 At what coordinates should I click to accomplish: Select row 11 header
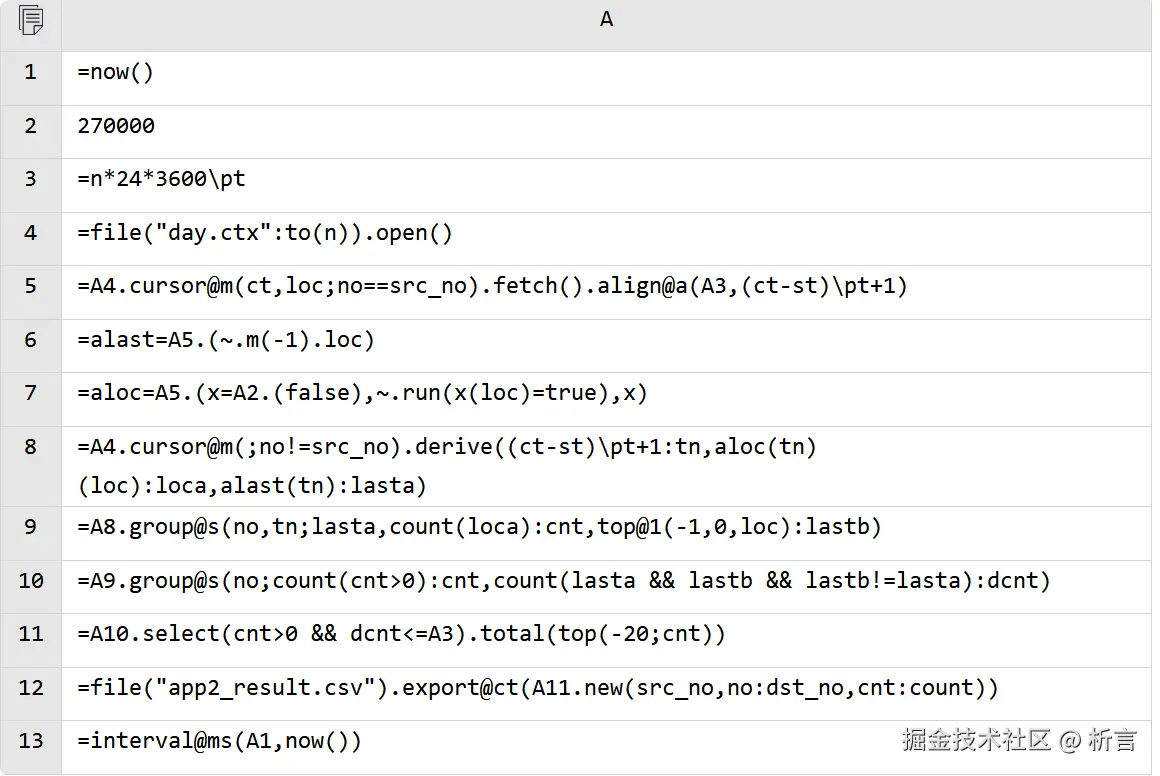pos(31,634)
